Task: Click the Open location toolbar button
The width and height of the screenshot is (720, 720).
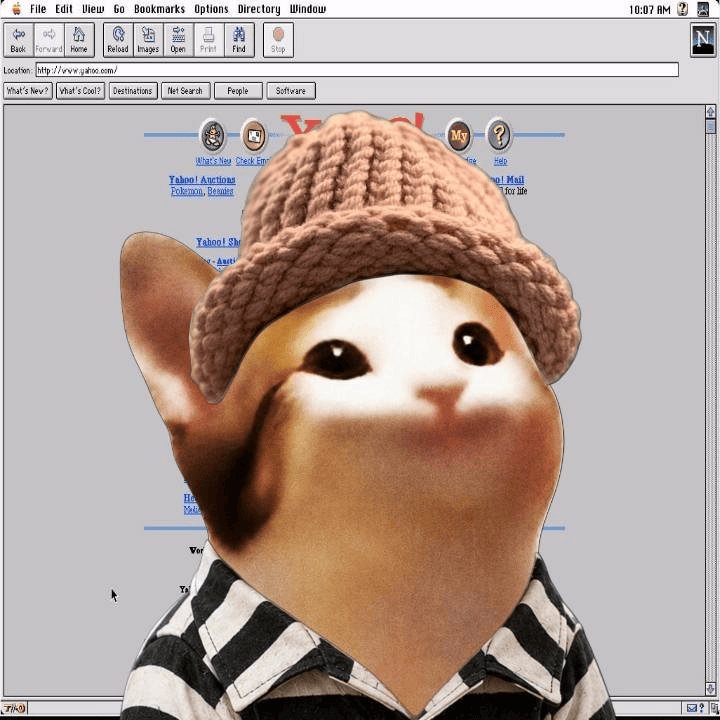Action: coord(178,40)
